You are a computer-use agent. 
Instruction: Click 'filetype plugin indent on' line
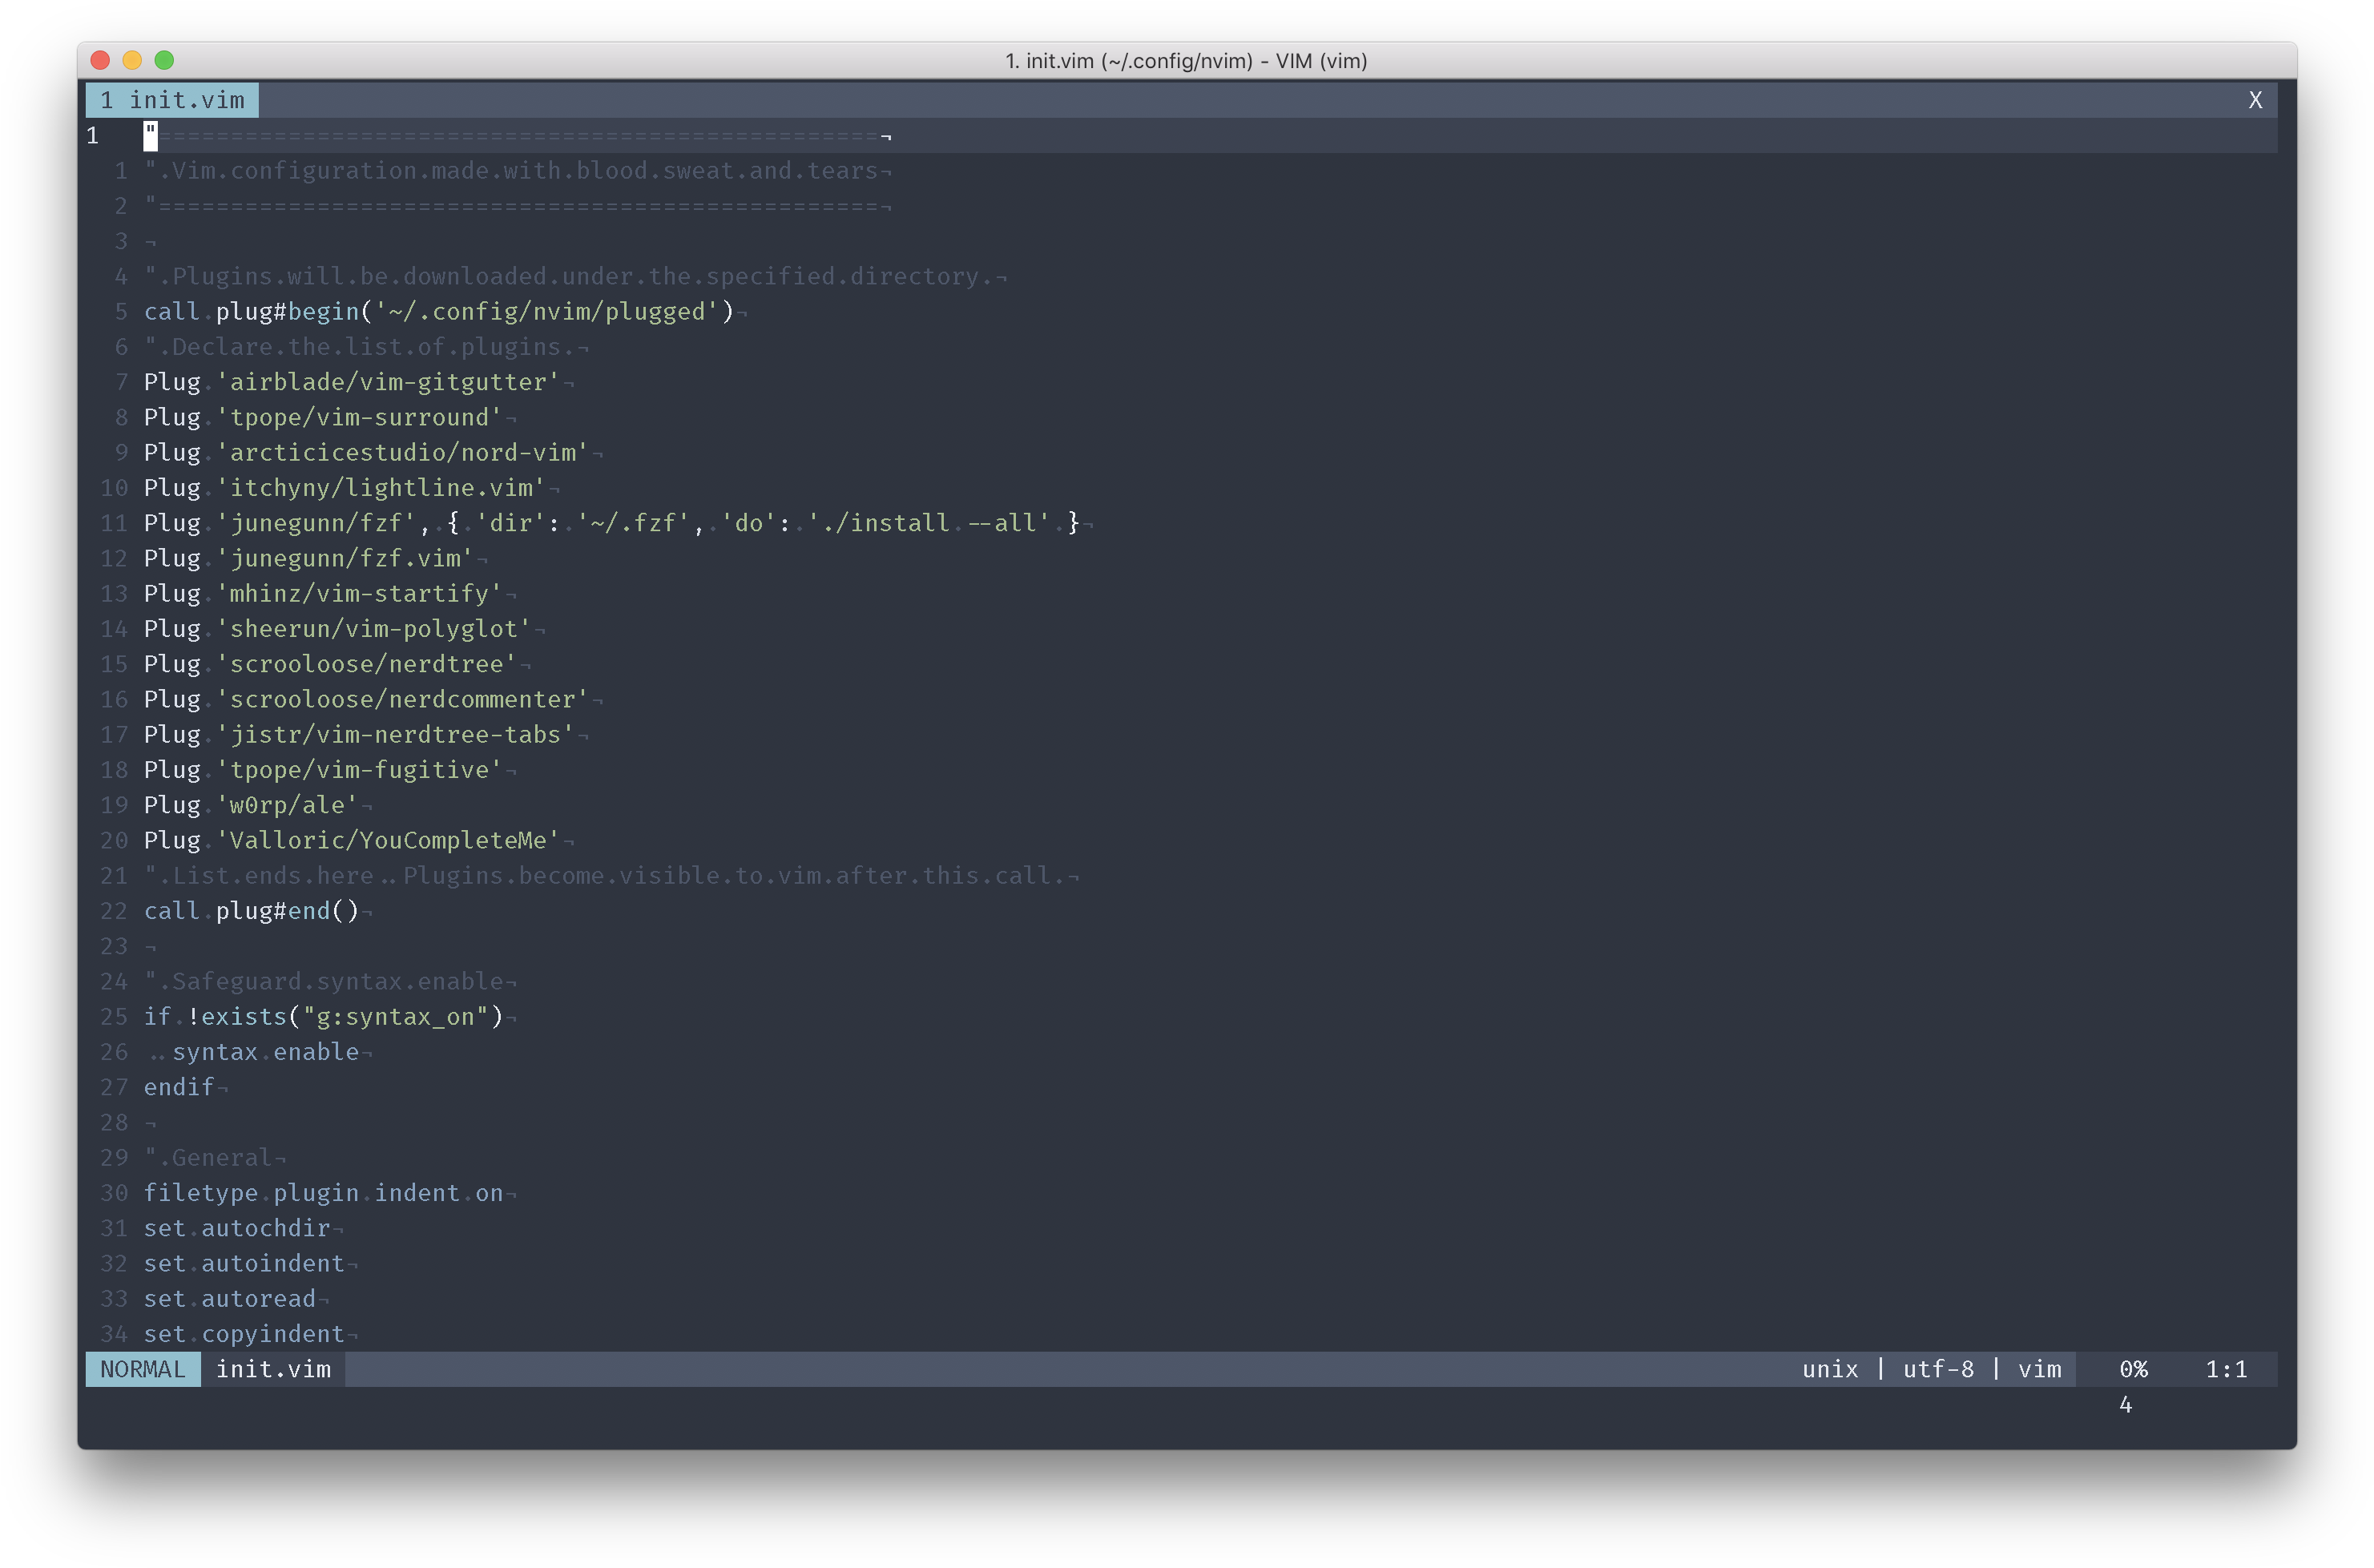(x=322, y=1193)
